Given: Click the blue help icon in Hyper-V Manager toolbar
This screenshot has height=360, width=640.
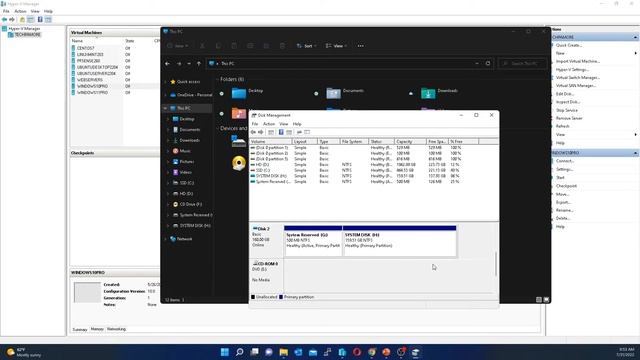Looking at the screenshot, I should coord(40,20).
